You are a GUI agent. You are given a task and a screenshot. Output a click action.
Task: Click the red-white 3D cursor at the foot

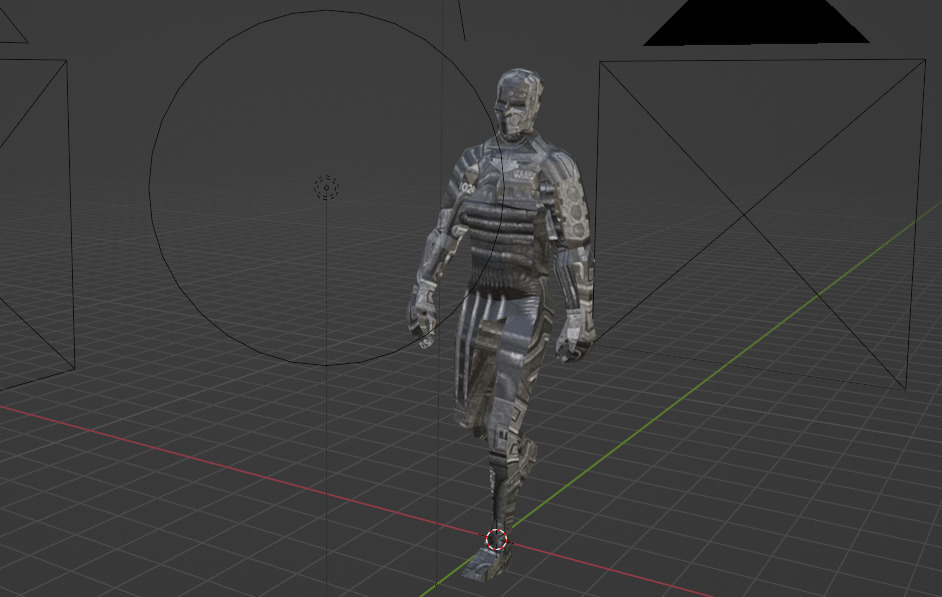coord(497,539)
